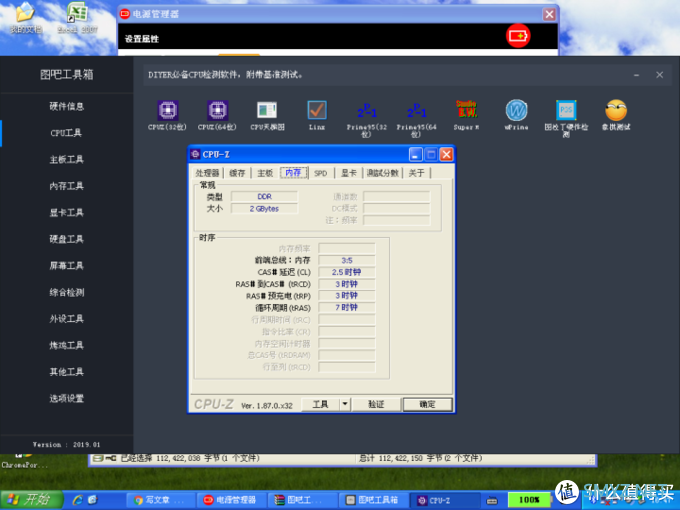
Task: Open the Linx stress test icon
Action: pos(317,110)
